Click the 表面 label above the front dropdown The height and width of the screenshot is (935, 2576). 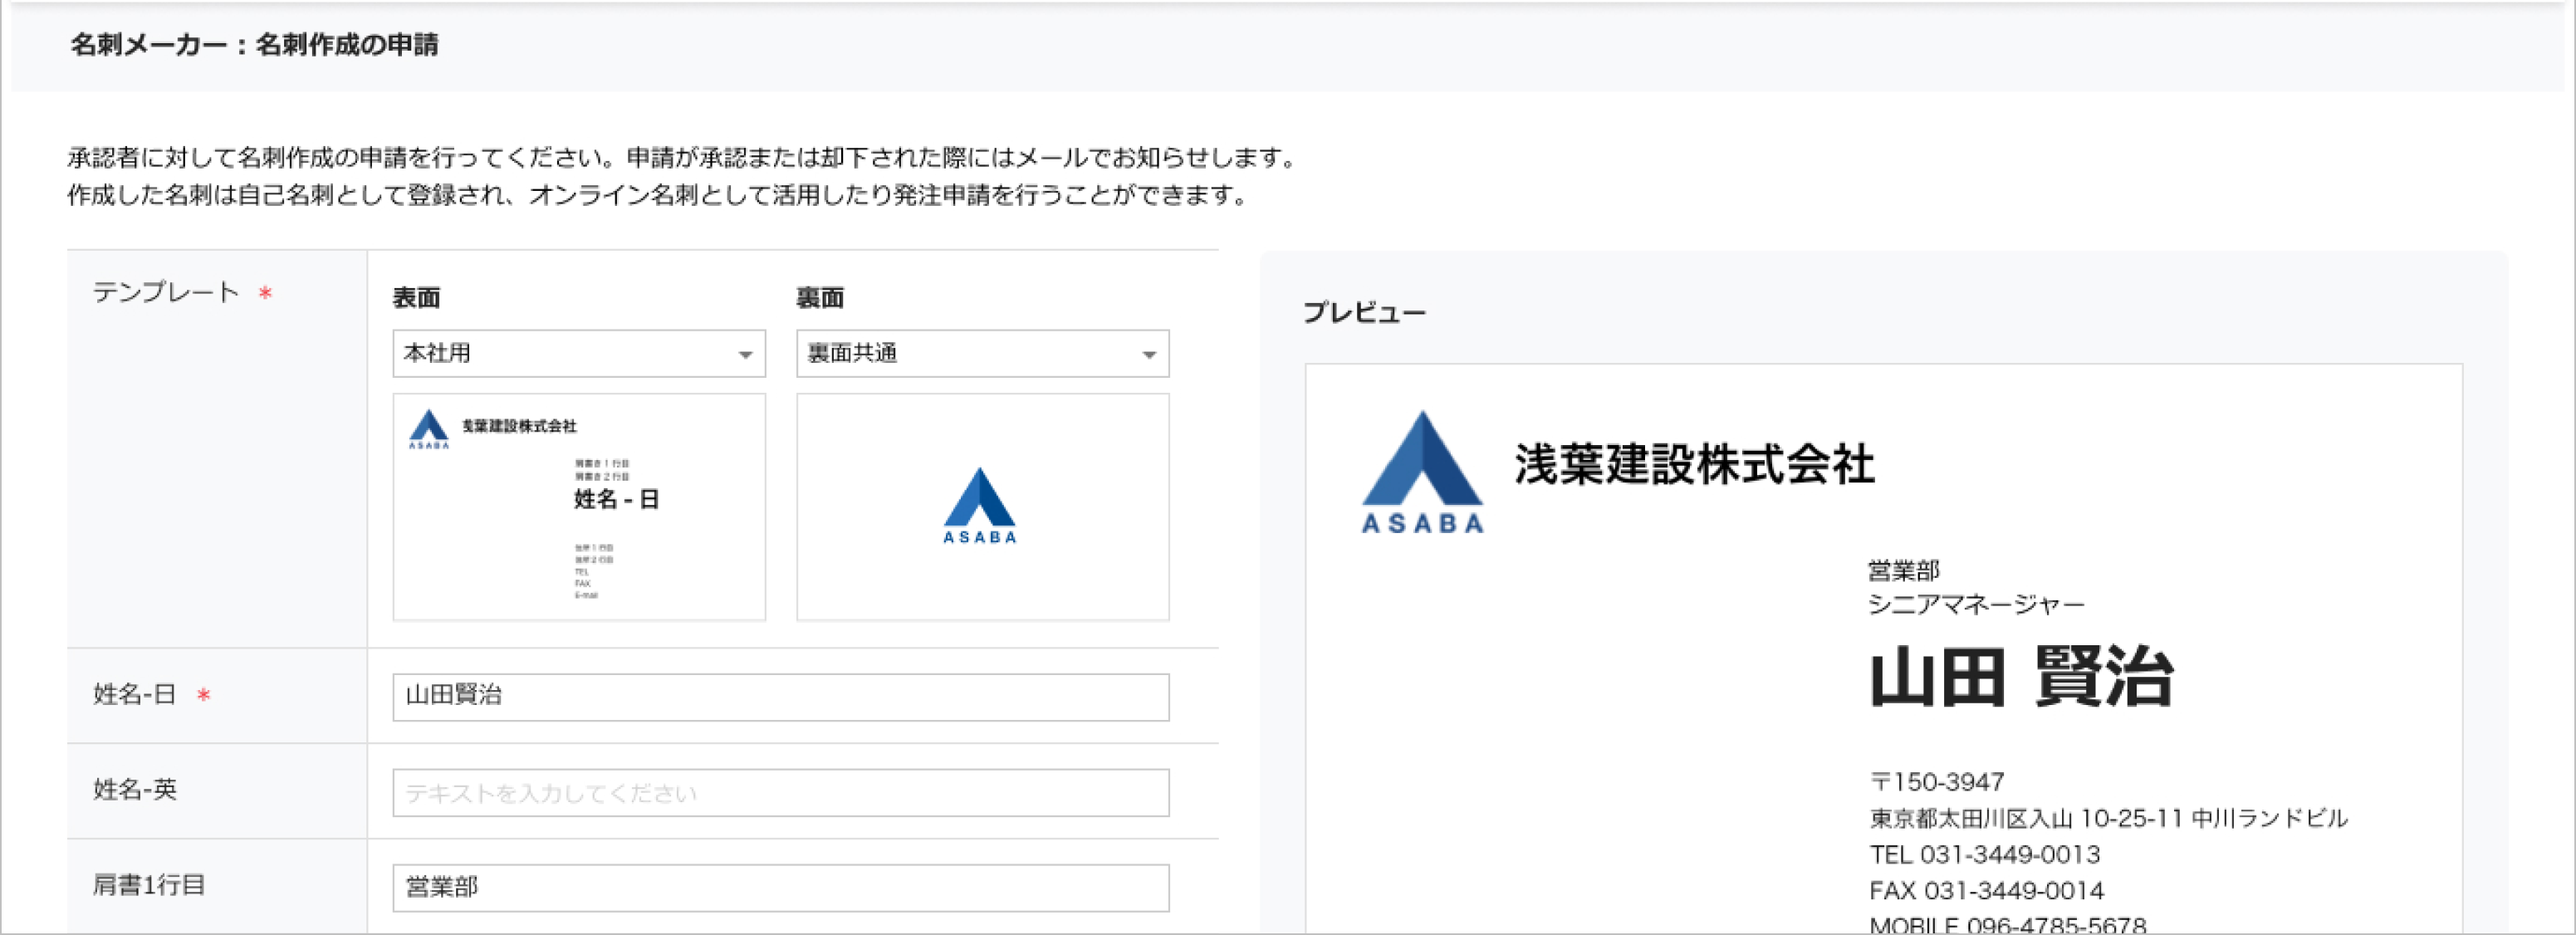[416, 298]
